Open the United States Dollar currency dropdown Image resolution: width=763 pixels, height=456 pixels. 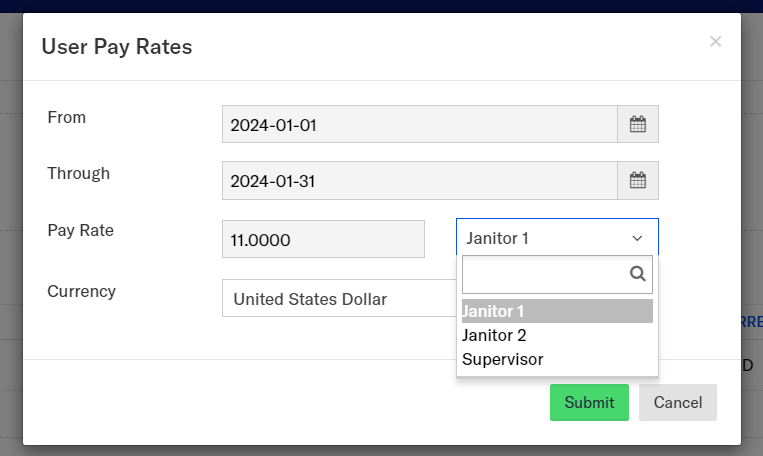pos(338,298)
